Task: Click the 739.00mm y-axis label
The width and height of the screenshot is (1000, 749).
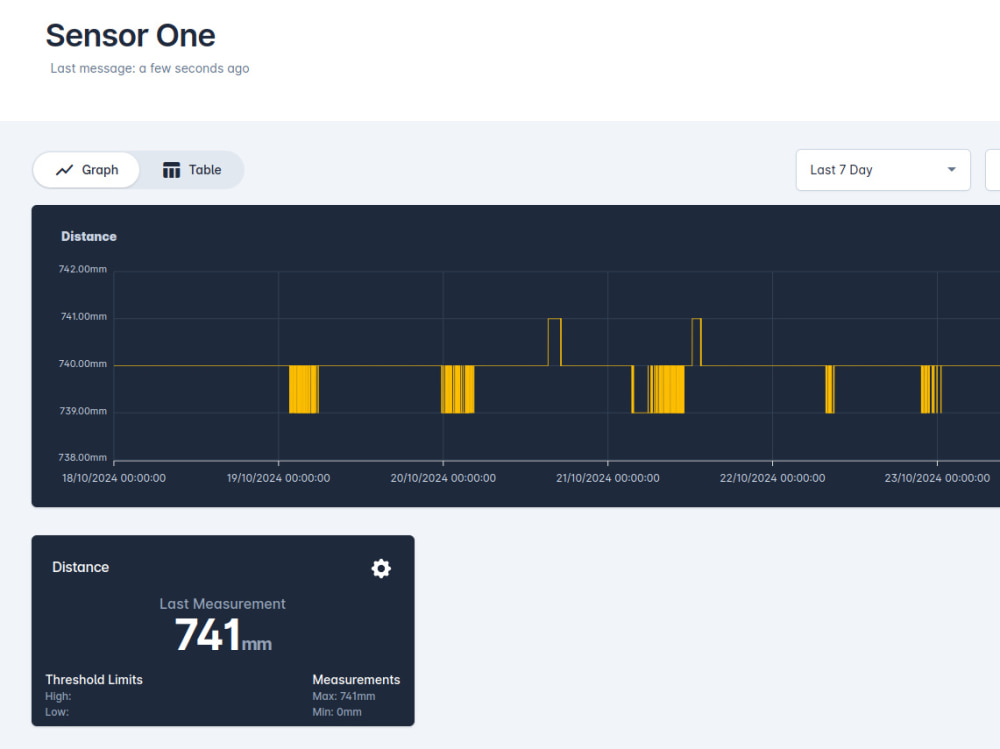Action: [83, 411]
